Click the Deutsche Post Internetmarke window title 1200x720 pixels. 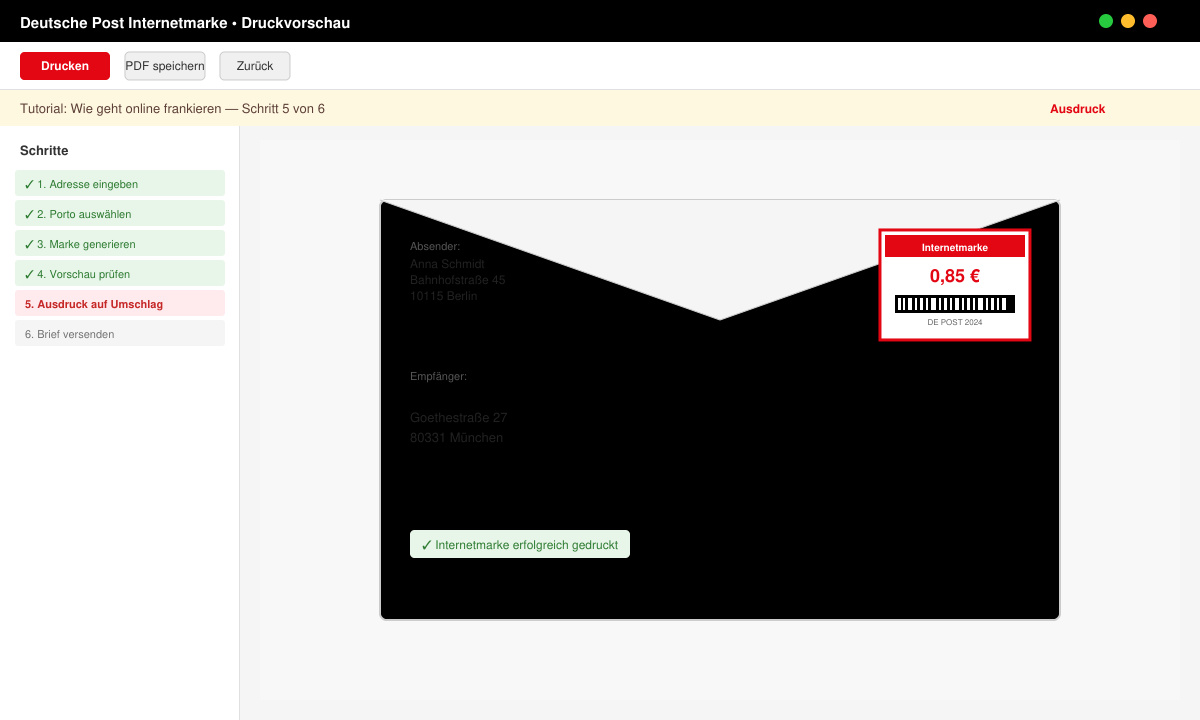point(185,22)
